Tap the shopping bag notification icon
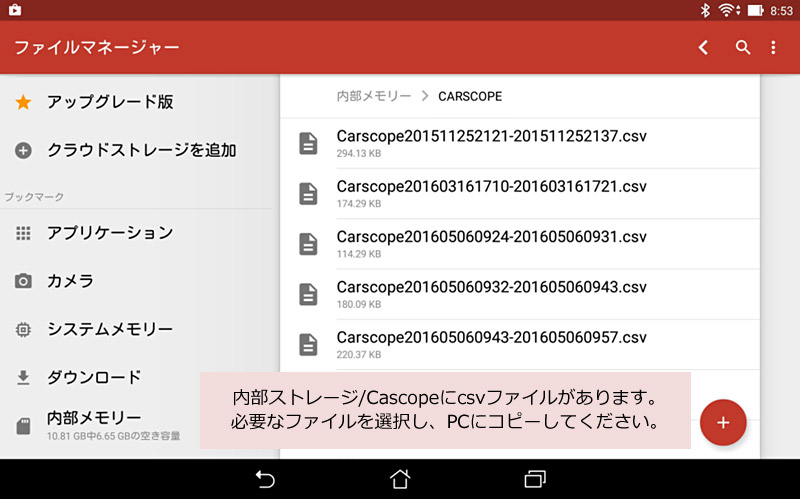 15,10
